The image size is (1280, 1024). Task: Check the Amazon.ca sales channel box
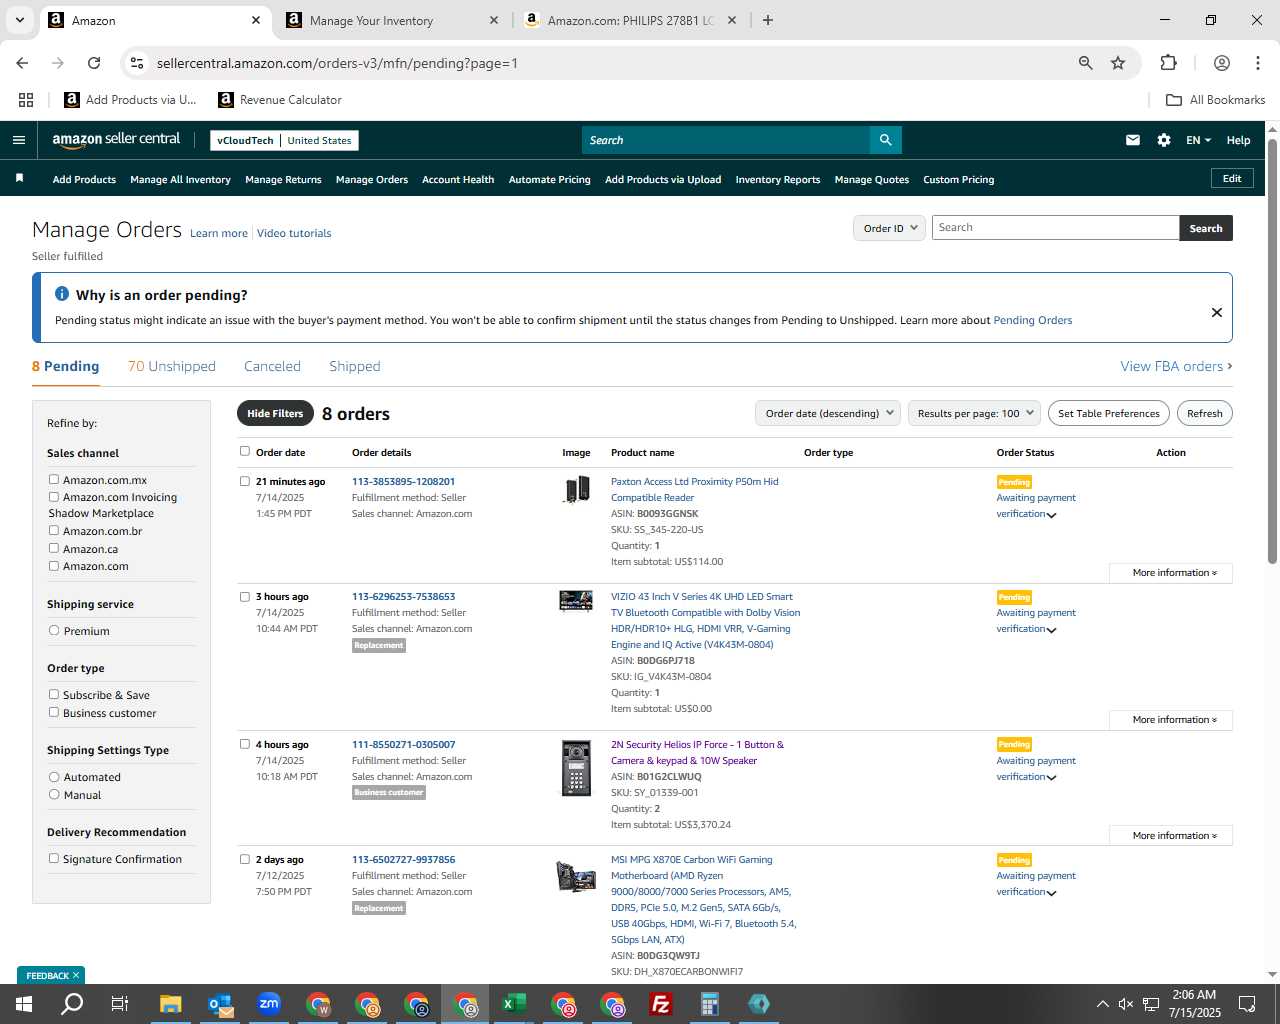coord(54,548)
